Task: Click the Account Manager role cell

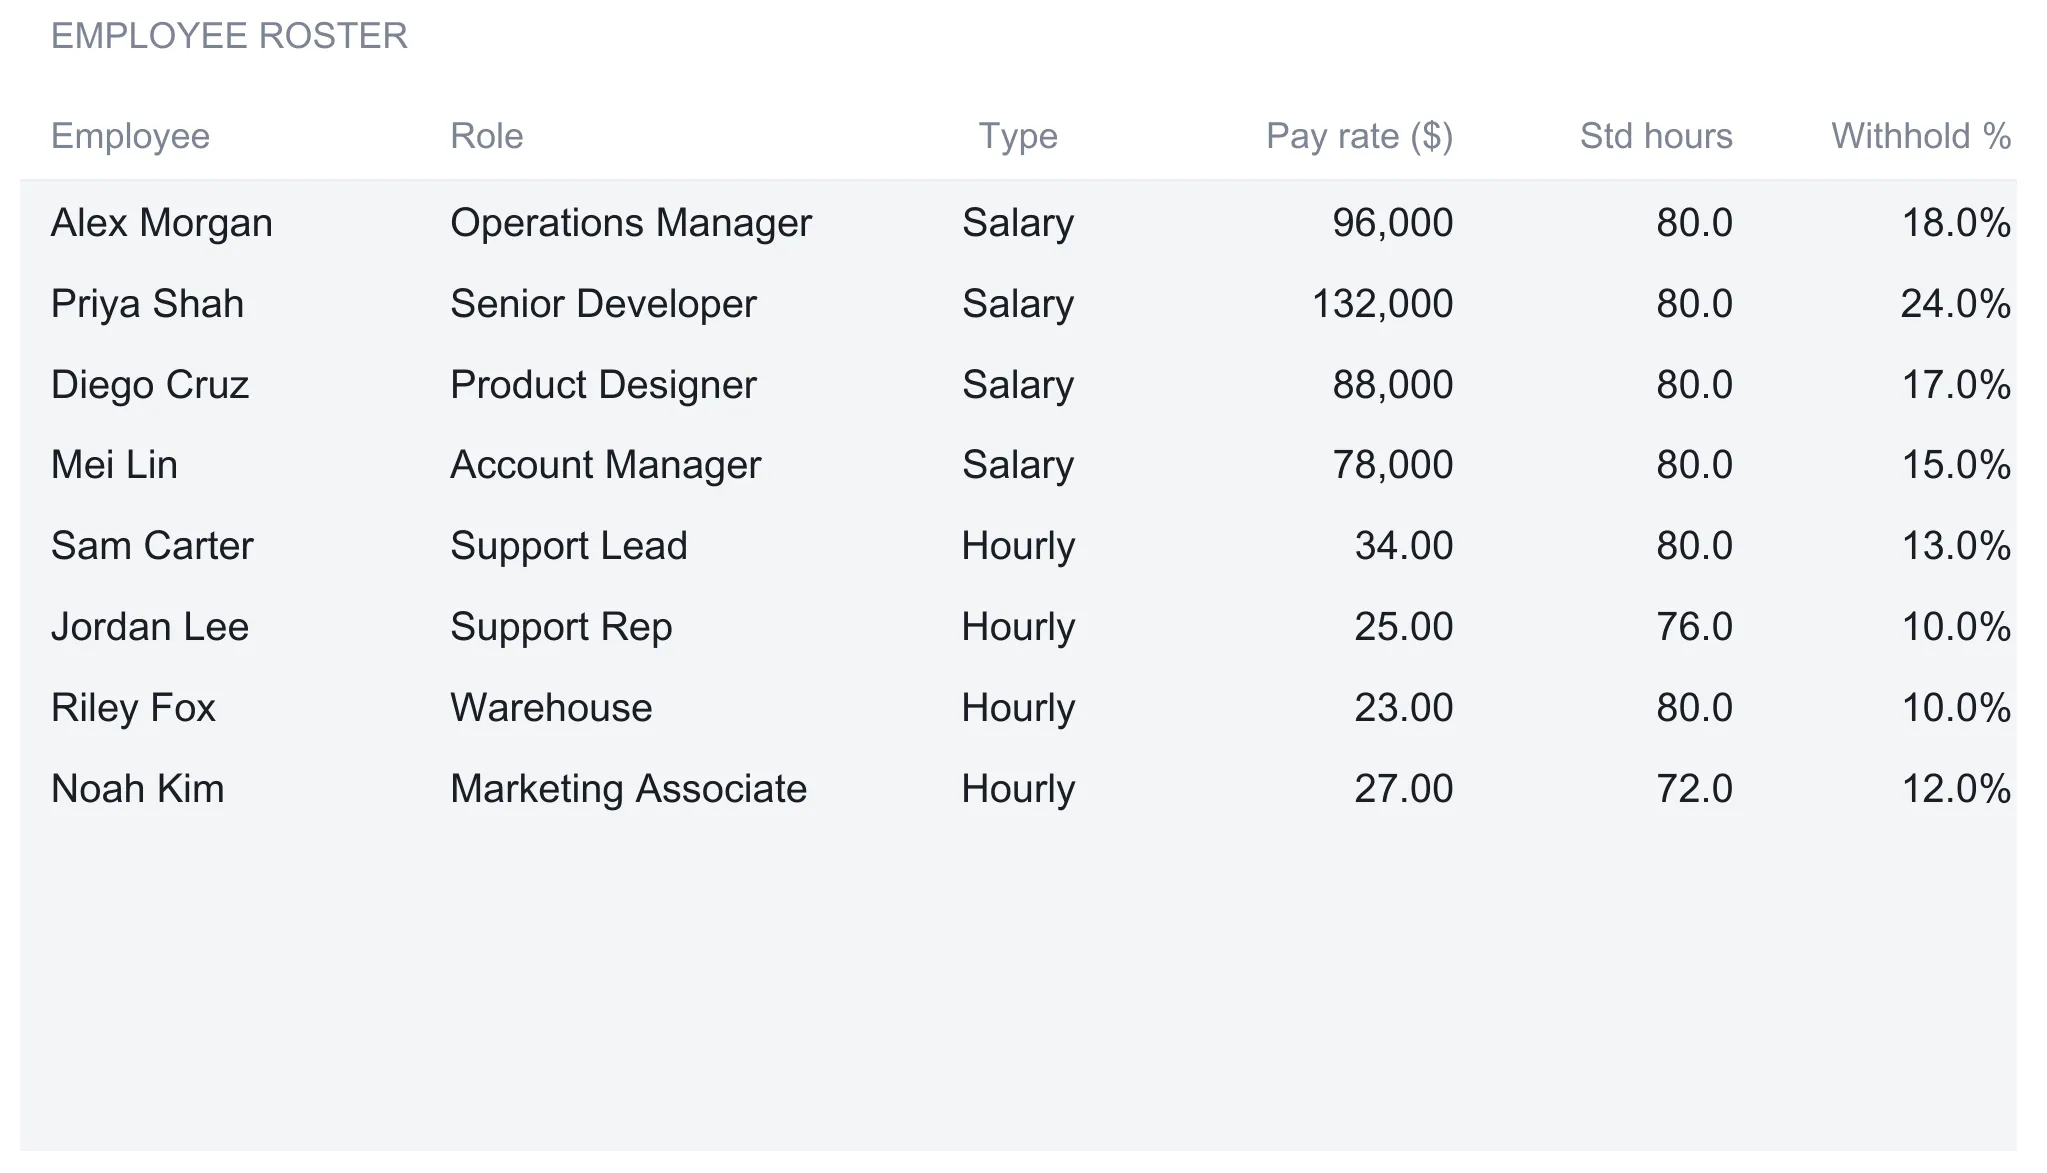Action: [606, 465]
